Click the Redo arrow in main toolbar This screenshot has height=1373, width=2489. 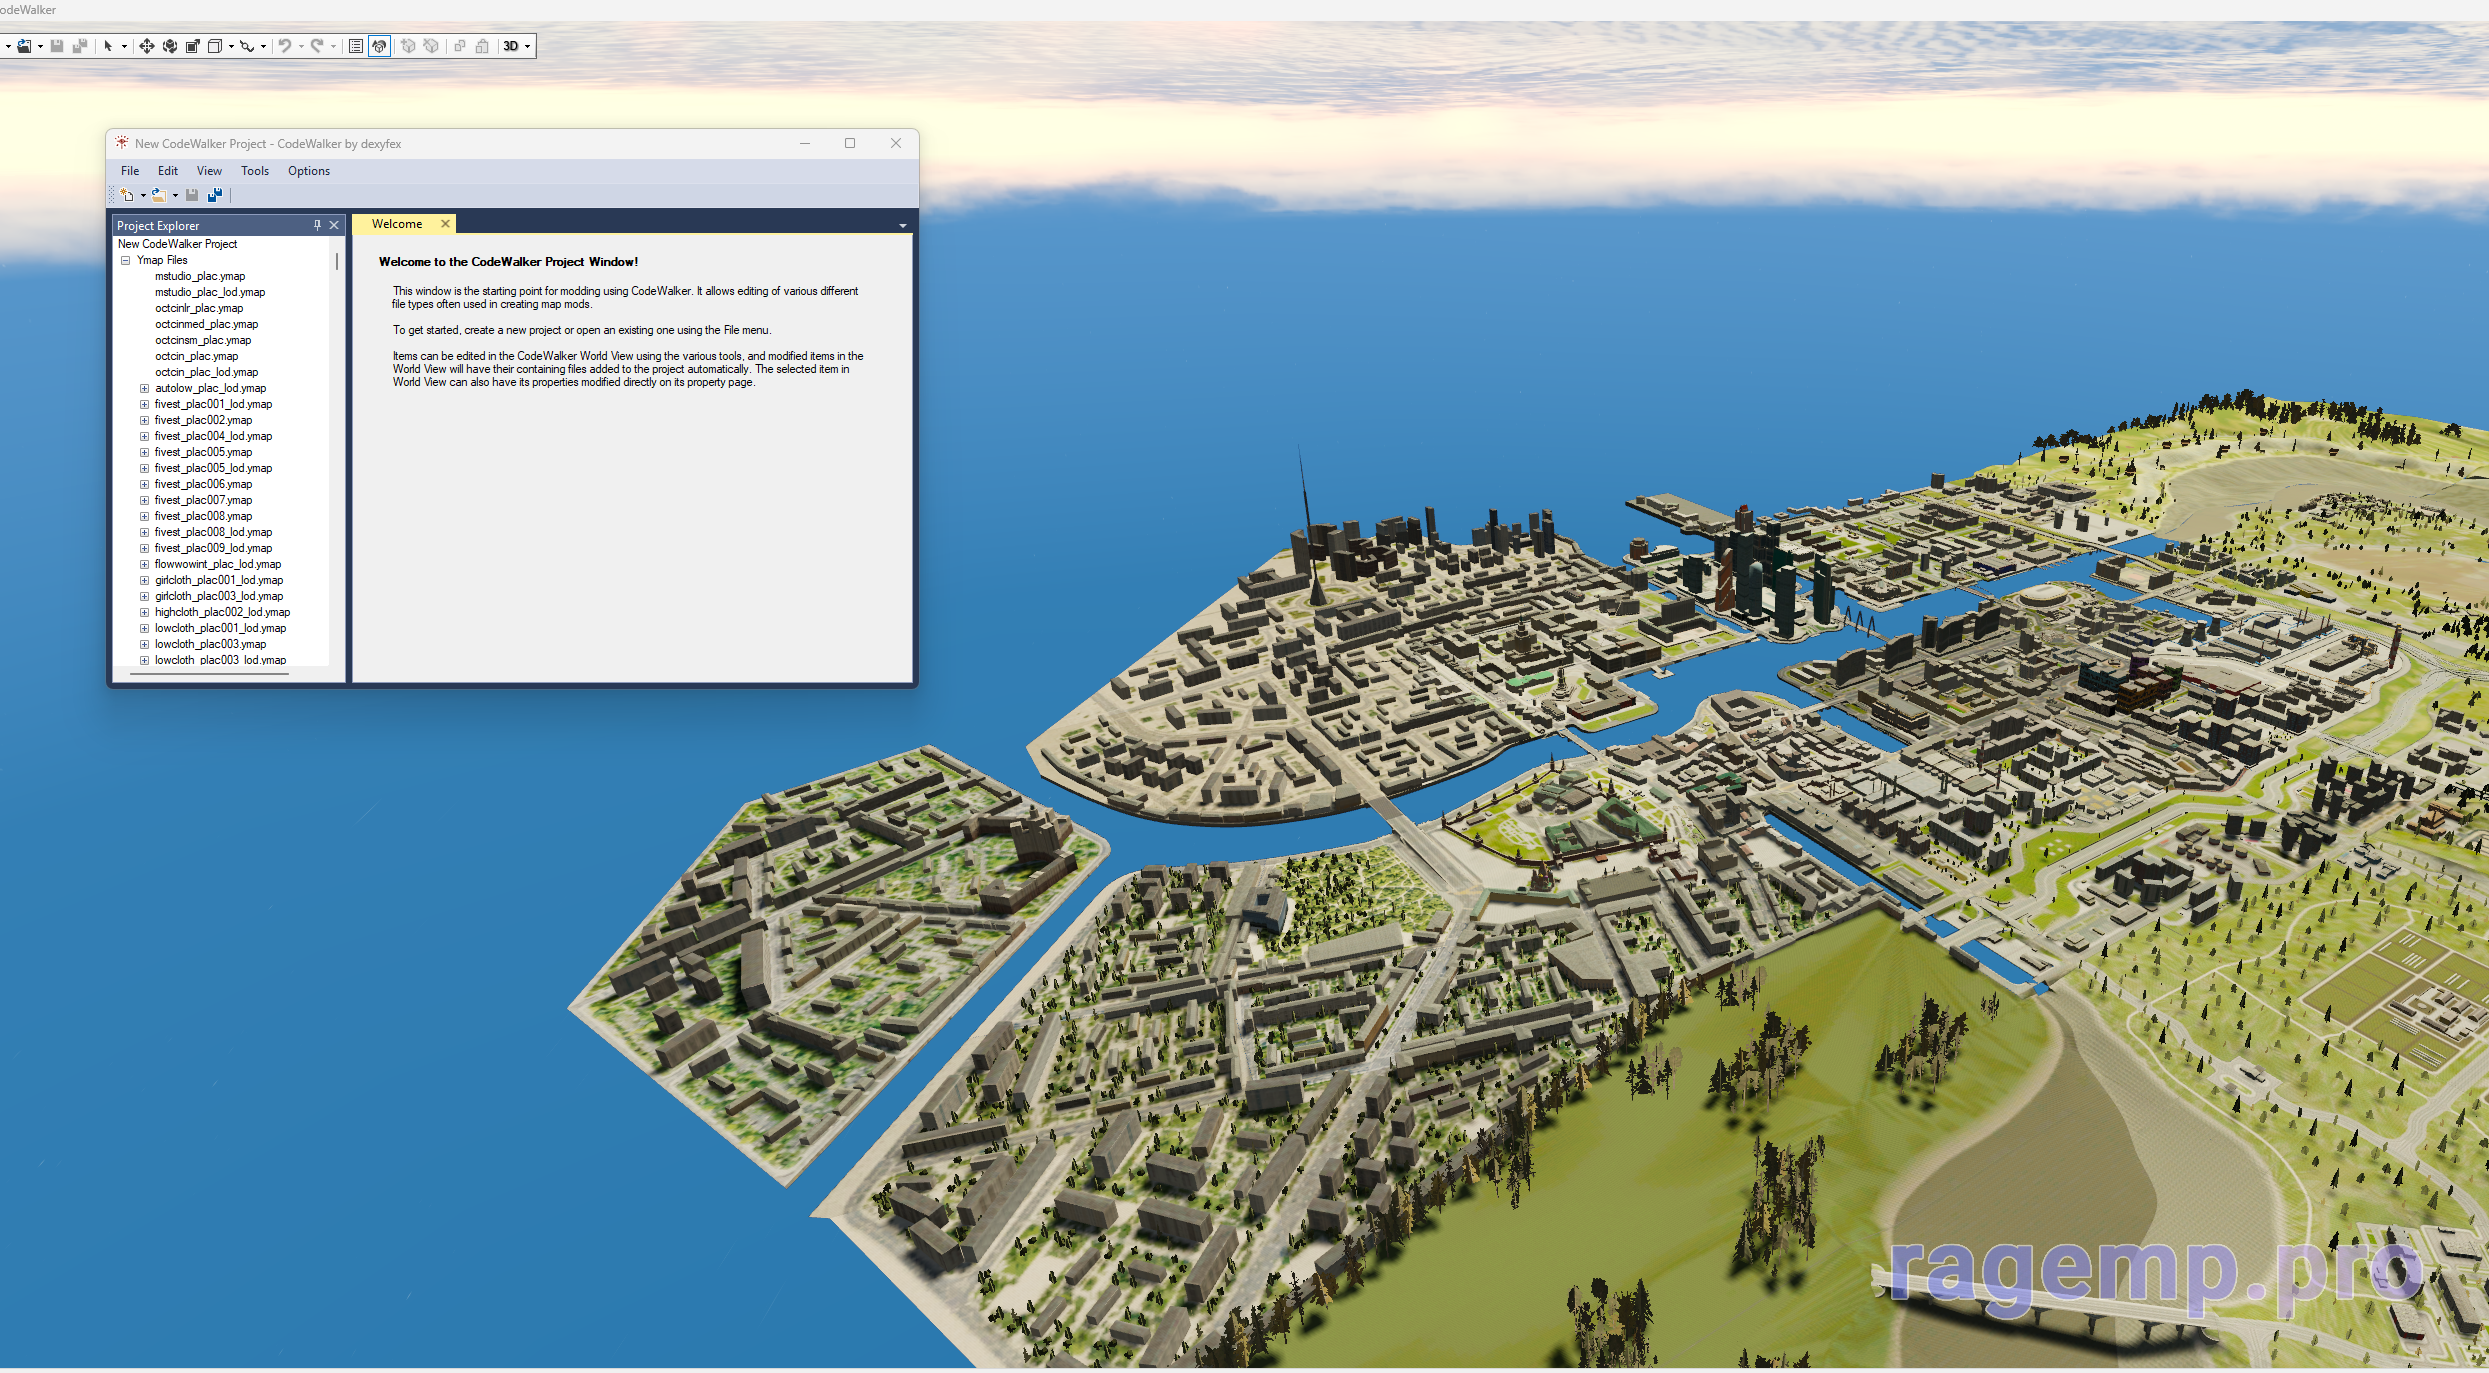pyautogui.click(x=317, y=46)
